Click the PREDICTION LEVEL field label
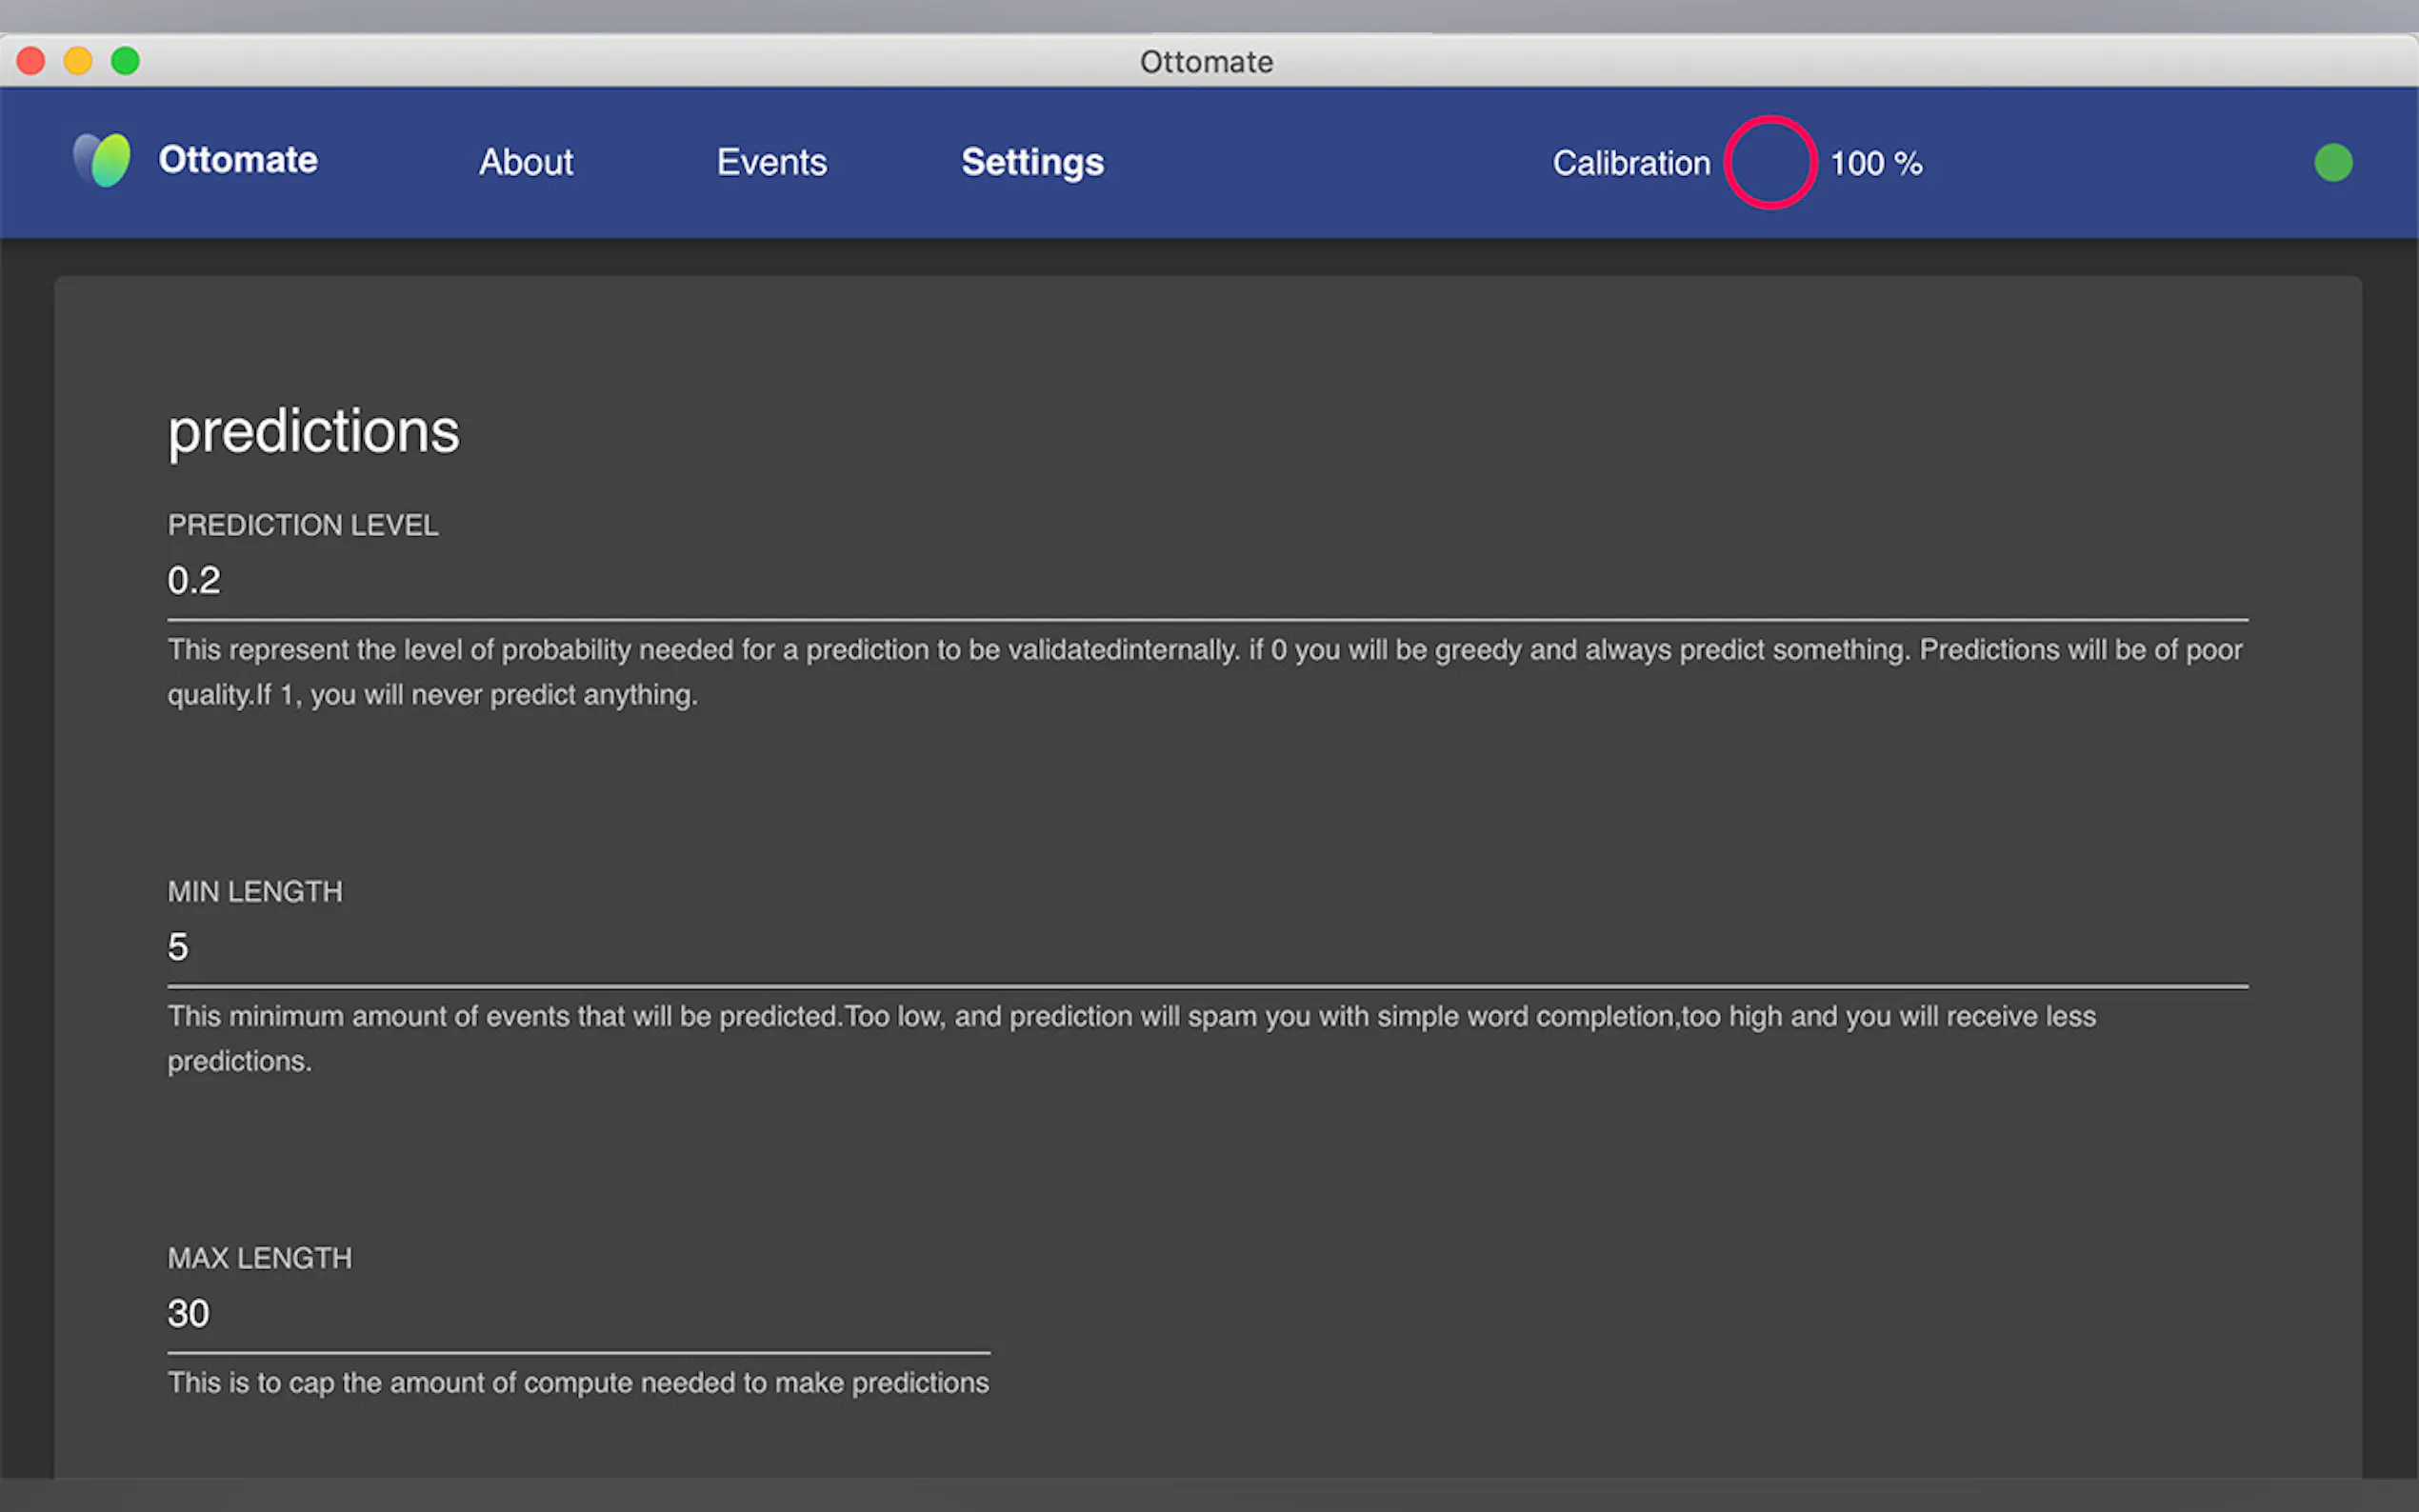Screen dimensions: 2419x1512 pyautogui.click(x=302, y=525)
